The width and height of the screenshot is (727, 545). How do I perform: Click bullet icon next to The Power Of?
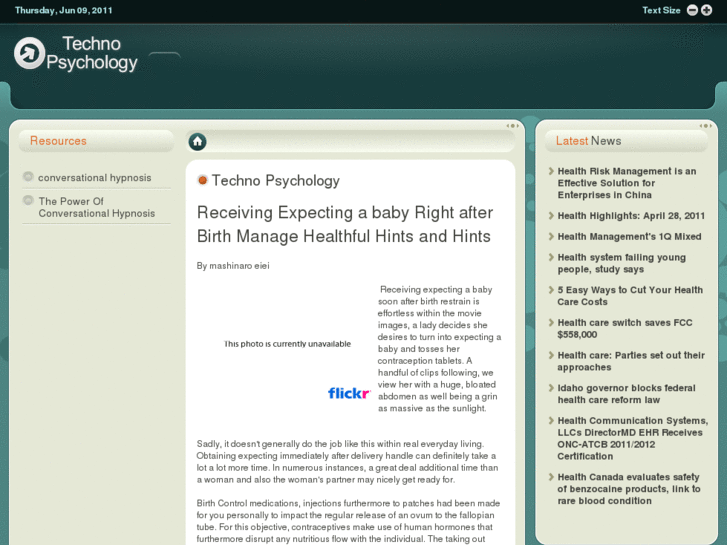pos(28,200)
